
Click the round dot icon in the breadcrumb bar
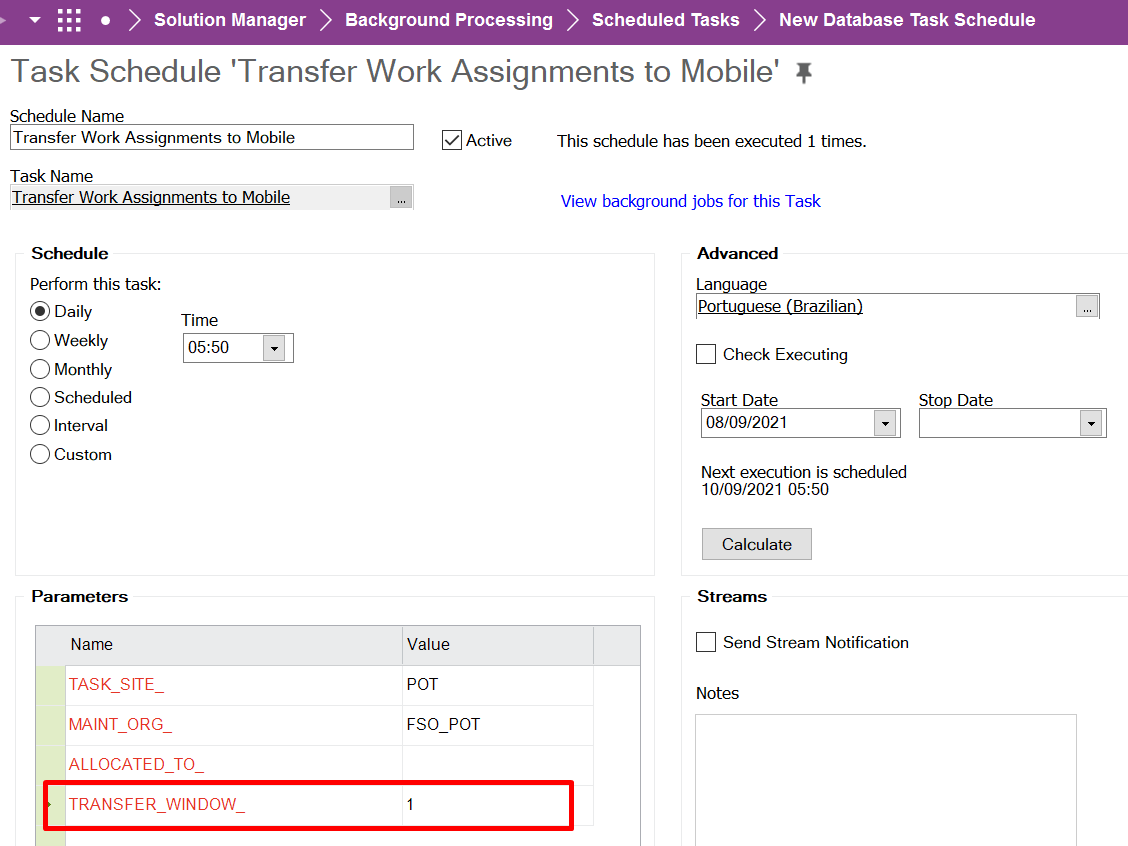(106, 20)
